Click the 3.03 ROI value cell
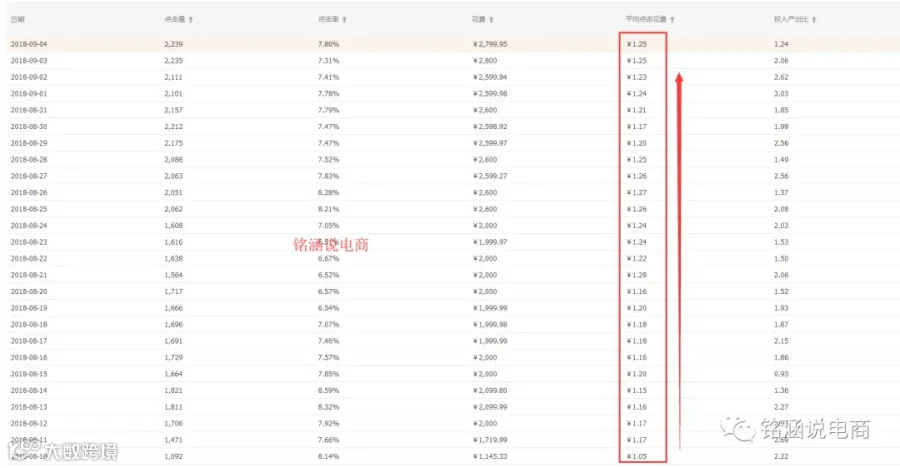This screenshot has height=468, width=900. pyautogui.click(x=781, y=94)
